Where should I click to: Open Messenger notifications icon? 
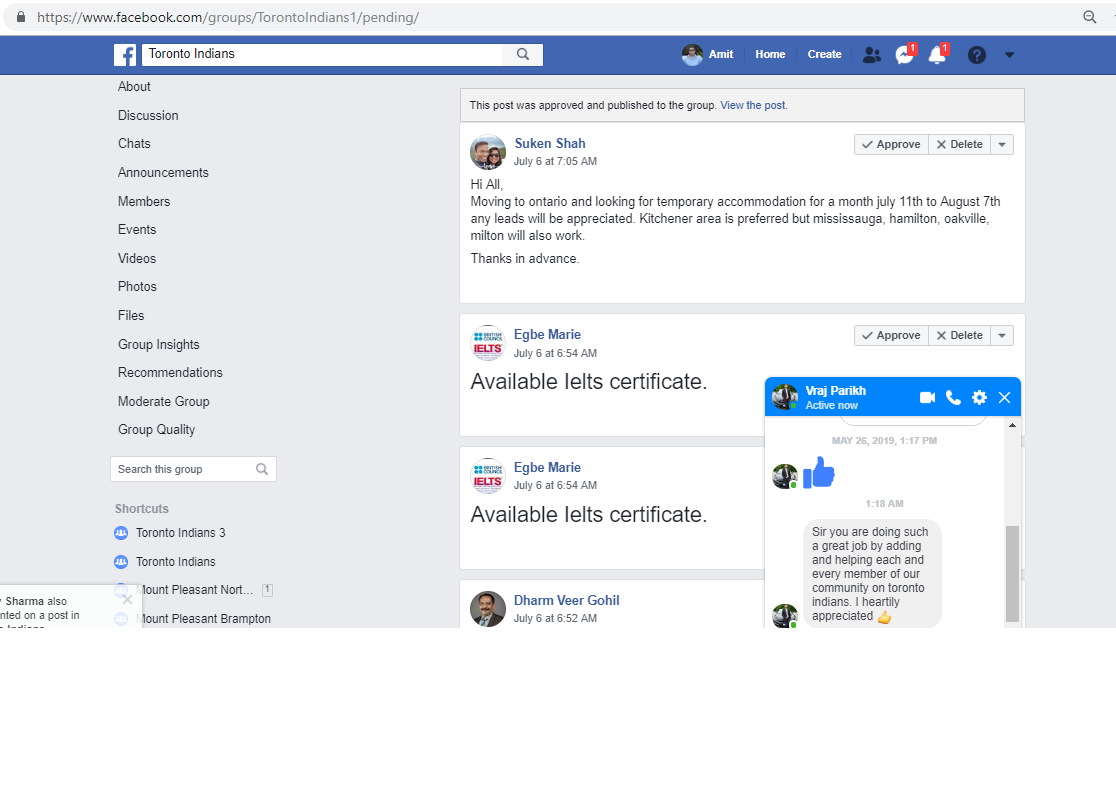coord(904,55)
